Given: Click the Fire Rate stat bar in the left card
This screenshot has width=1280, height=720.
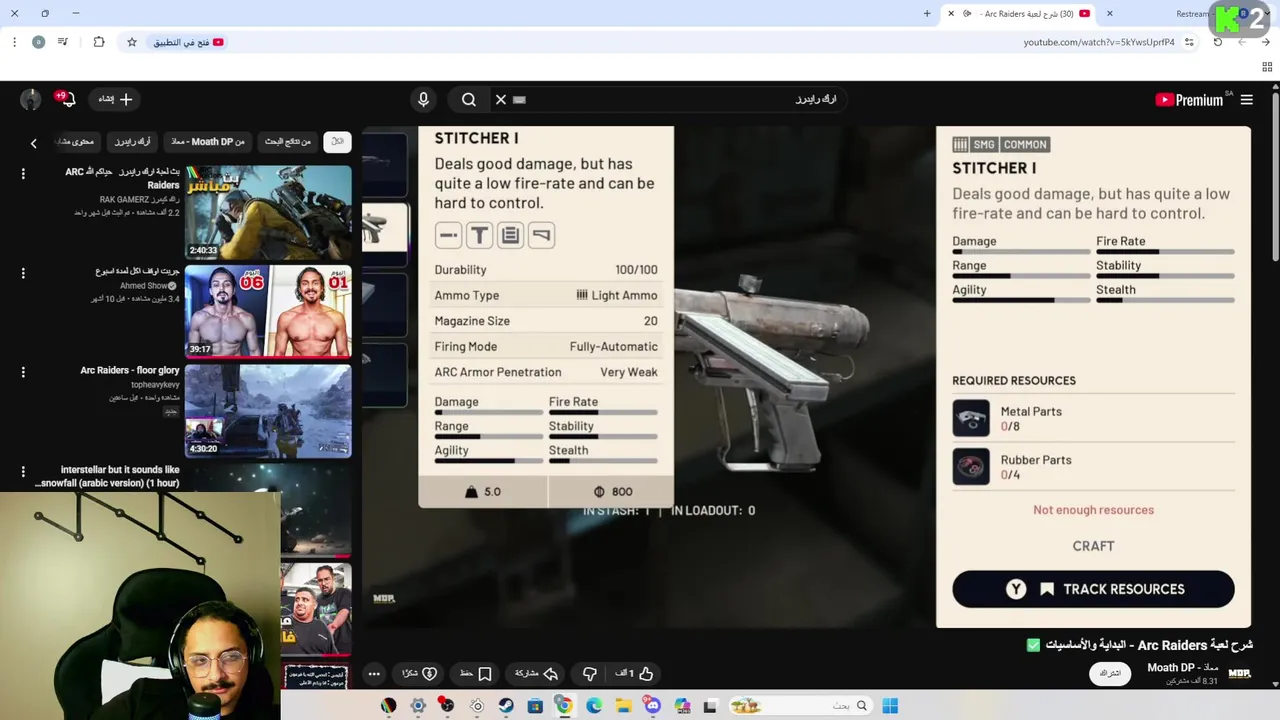Looking at the screenshot, I should point(603,412).
